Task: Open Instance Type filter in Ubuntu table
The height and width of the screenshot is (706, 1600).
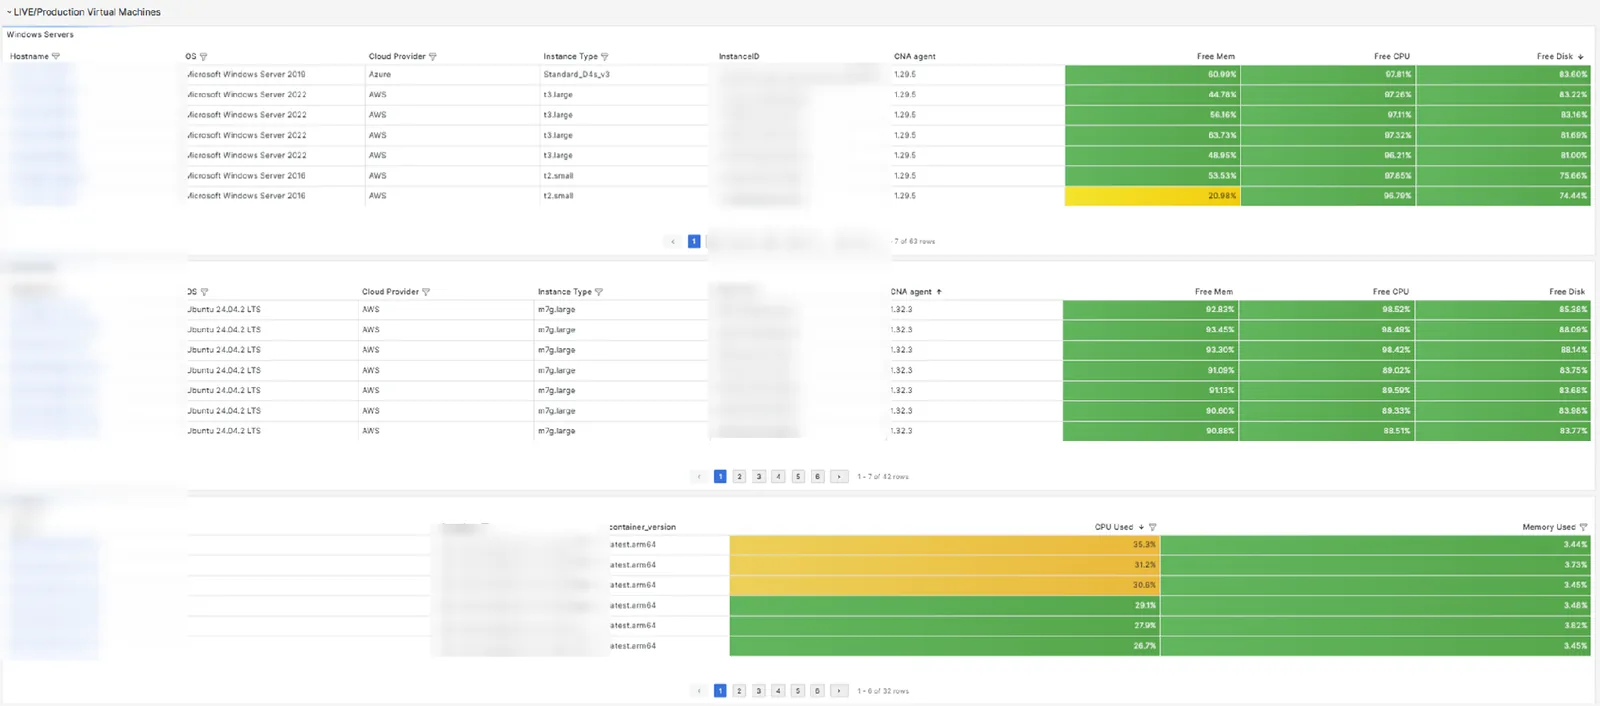Action: tap(599, 292)
